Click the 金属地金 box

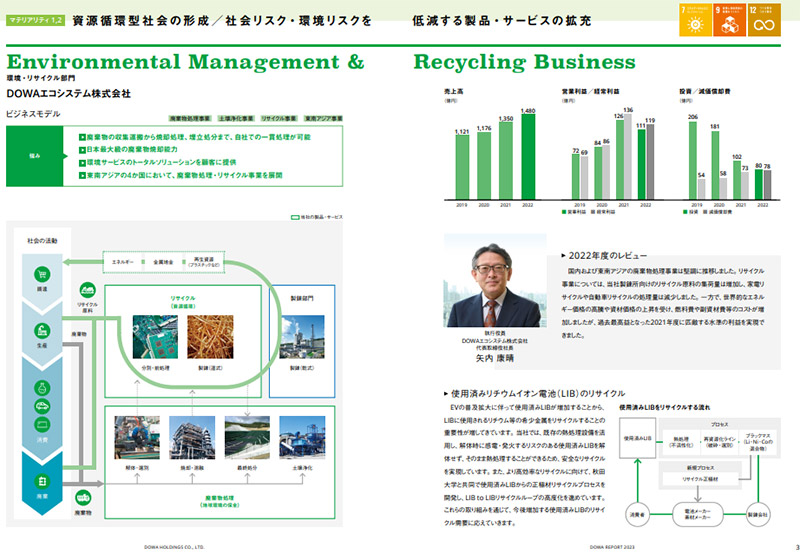pyautogui.click(x=163, y=262)
